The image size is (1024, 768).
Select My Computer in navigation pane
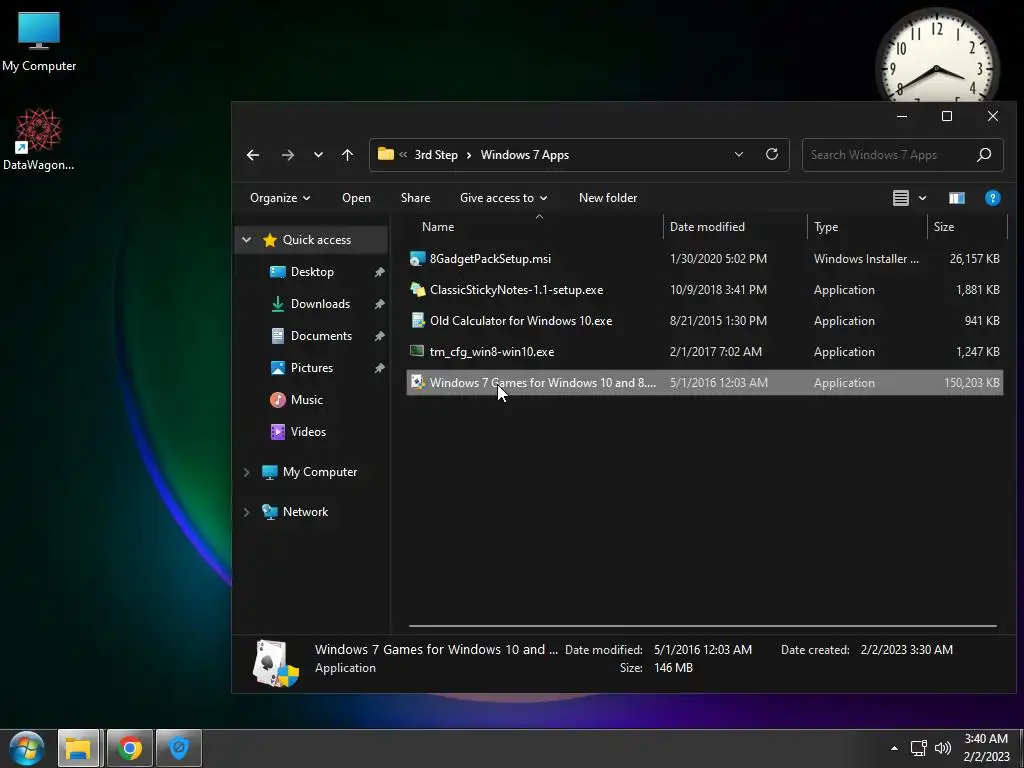pos(320,472)
